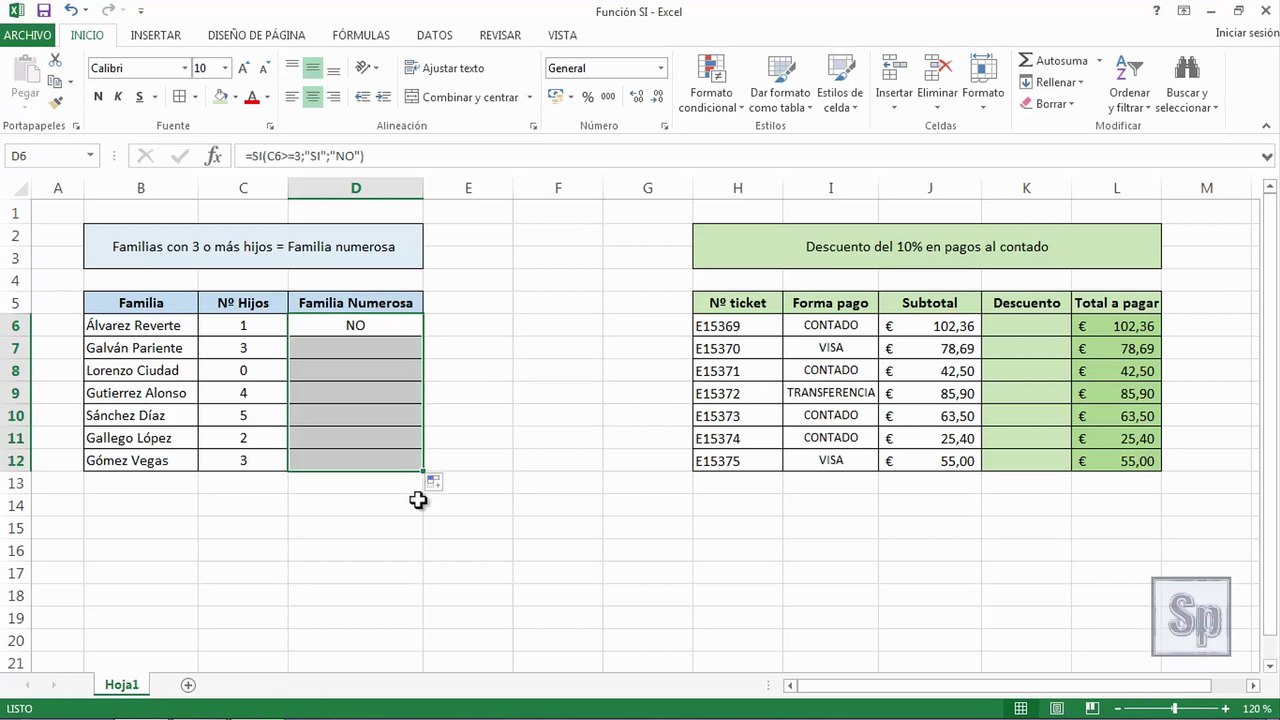
Task: Align the cell text to the right
Action: pos(334,97)
